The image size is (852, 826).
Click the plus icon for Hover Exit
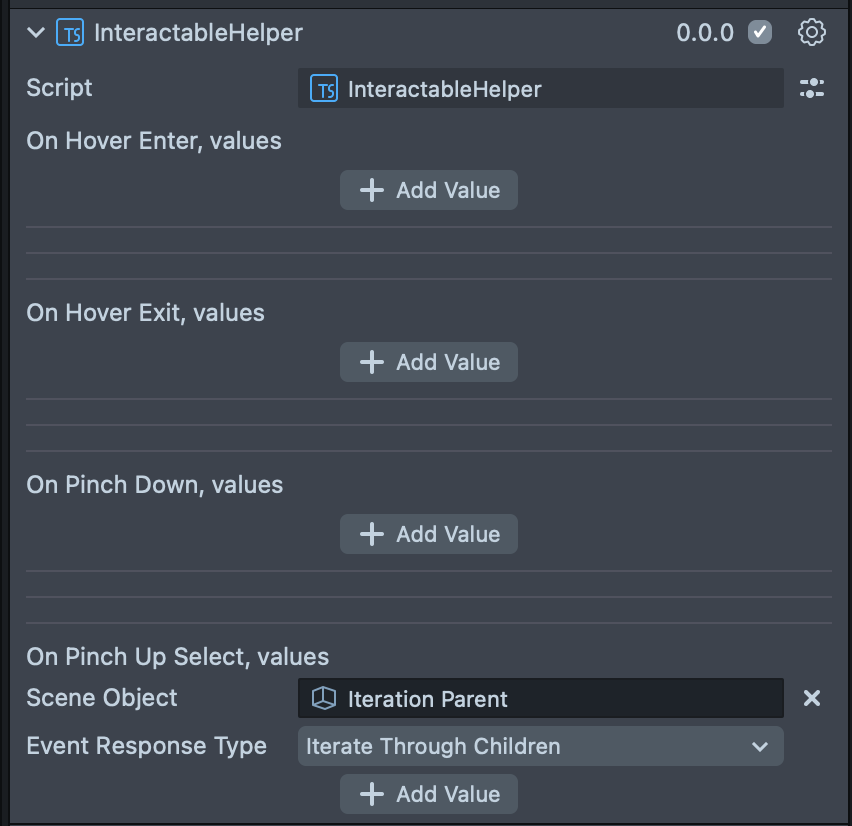pos(372,362)
